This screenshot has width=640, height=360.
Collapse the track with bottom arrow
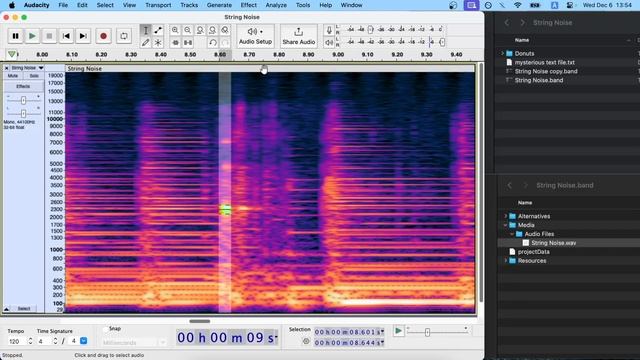pos(7,309)
